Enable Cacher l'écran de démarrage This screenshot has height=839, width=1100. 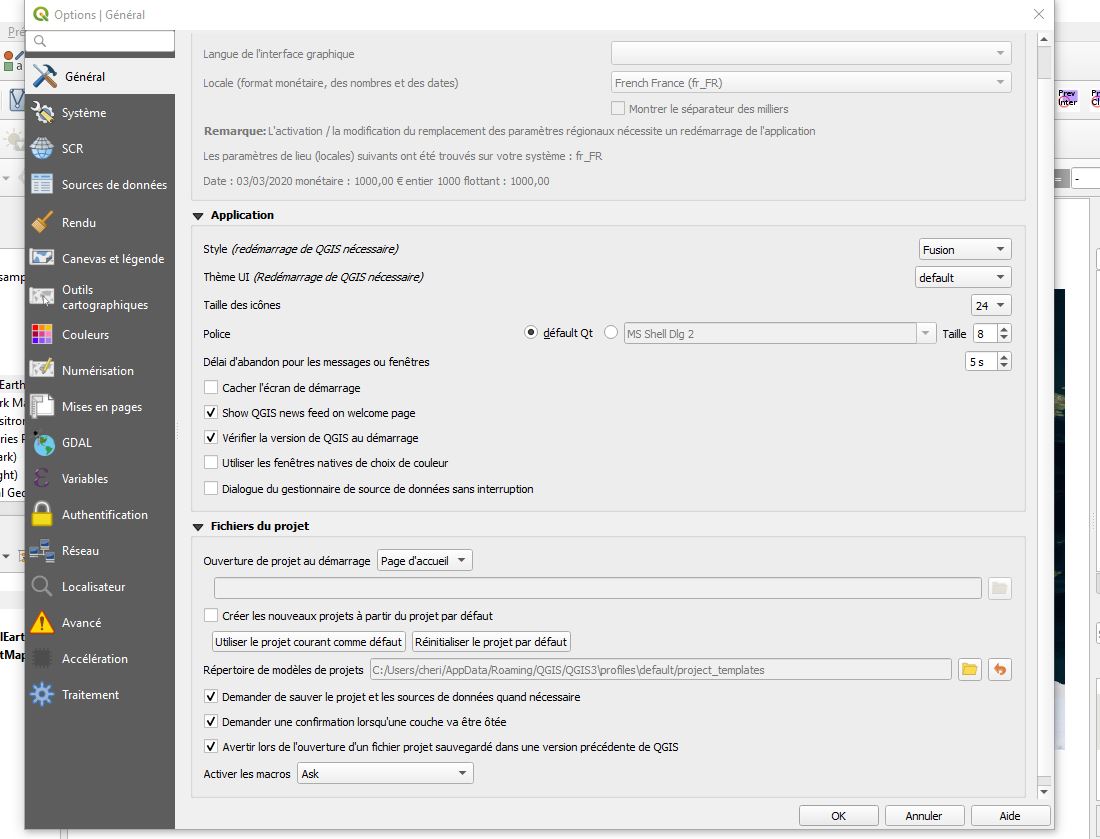pos(211,387)
